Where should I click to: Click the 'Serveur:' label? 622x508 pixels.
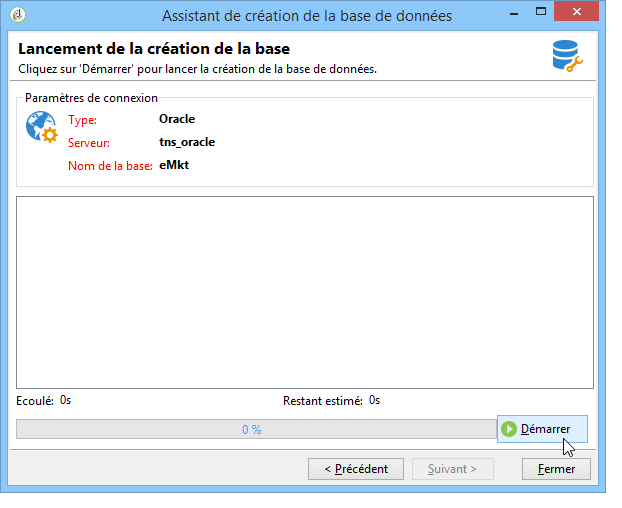88,143
